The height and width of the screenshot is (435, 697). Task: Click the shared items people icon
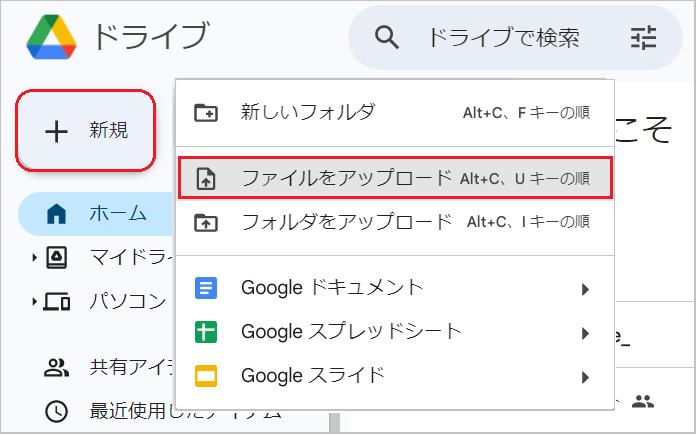(56, 367)
